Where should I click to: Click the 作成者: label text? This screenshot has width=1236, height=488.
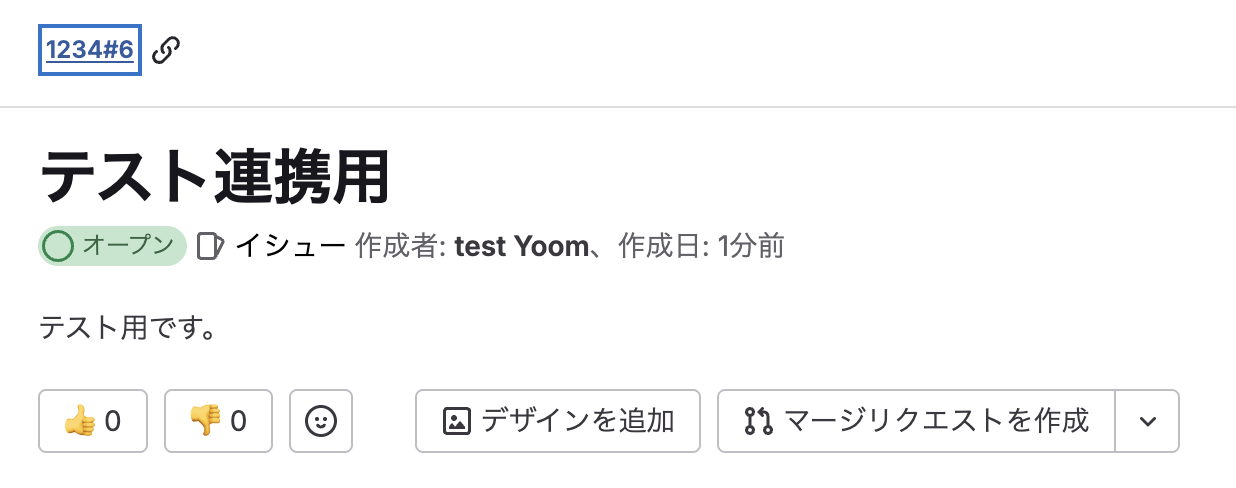[x=400, y=245]
